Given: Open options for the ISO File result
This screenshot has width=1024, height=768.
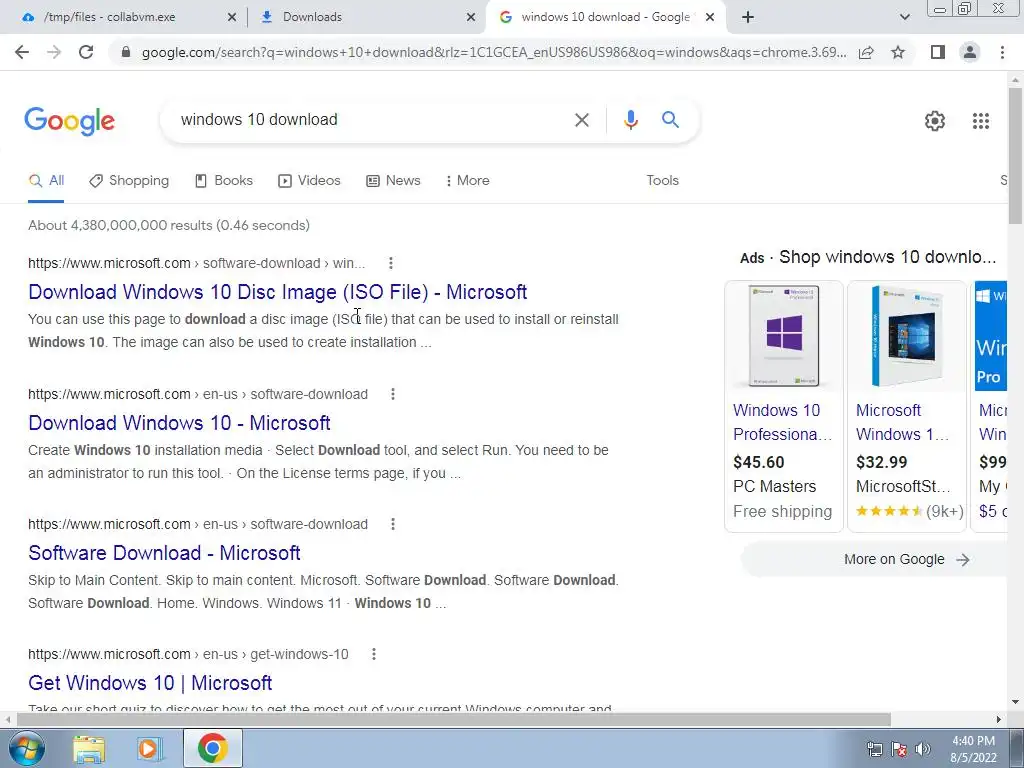Looking at the screenshot, I should coord(391,263).
